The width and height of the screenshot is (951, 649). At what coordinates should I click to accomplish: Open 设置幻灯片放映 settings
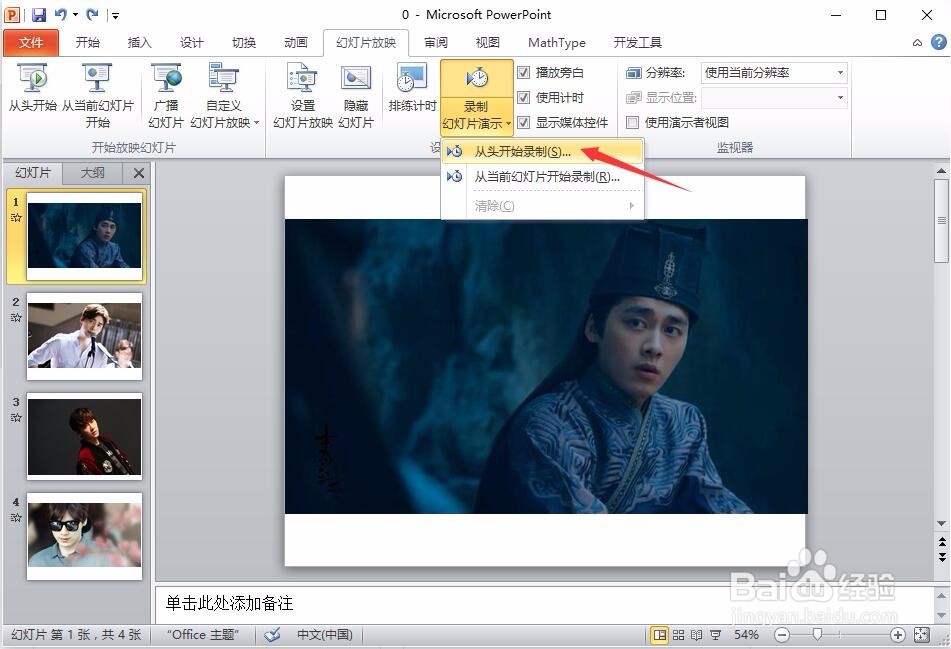[303, 96]
